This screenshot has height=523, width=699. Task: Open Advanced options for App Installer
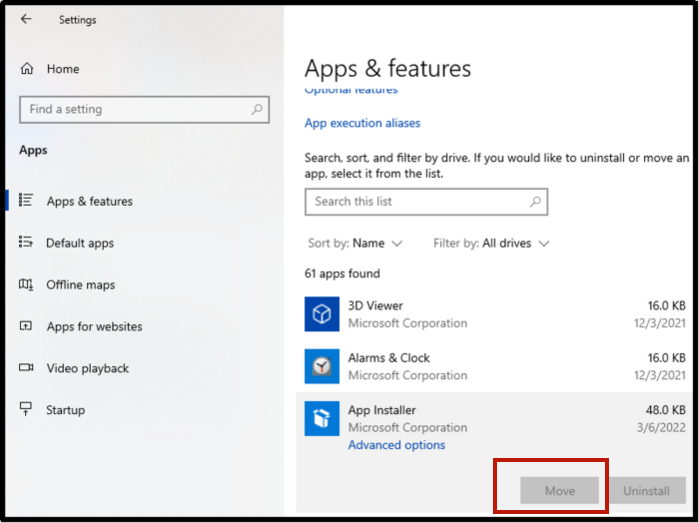tap(396, 445)
